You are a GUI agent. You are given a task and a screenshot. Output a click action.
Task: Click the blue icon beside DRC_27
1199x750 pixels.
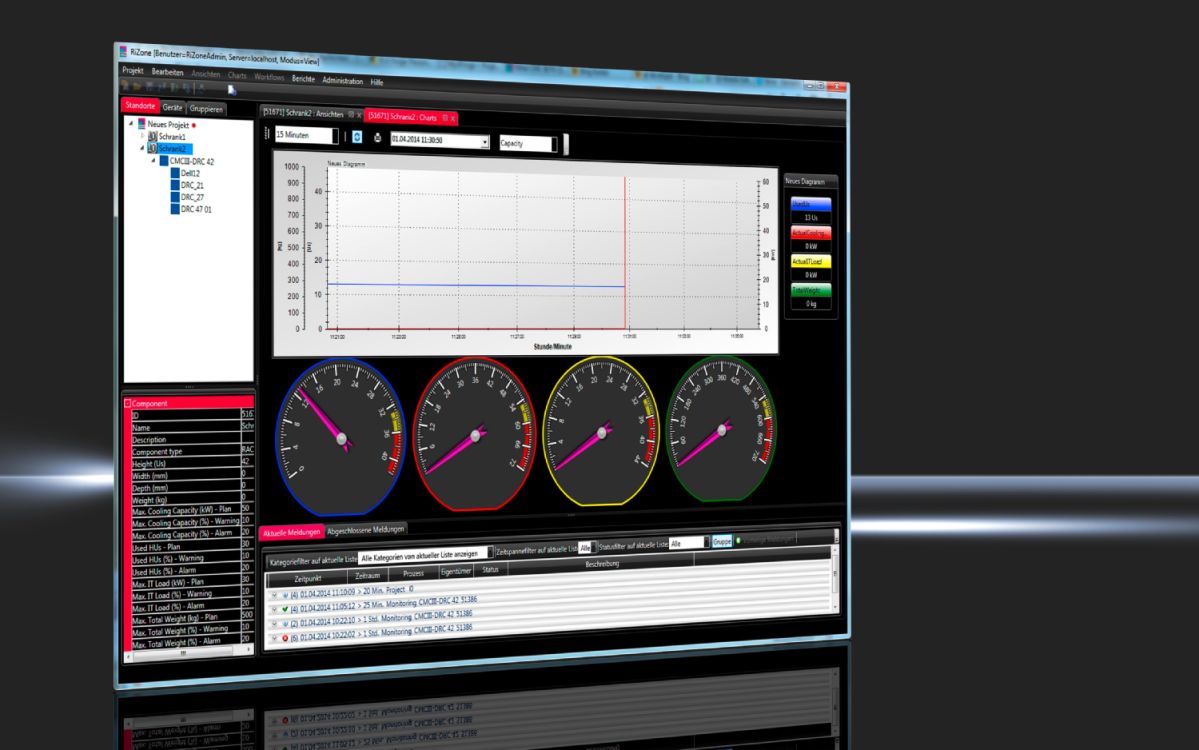pos(175,196)
